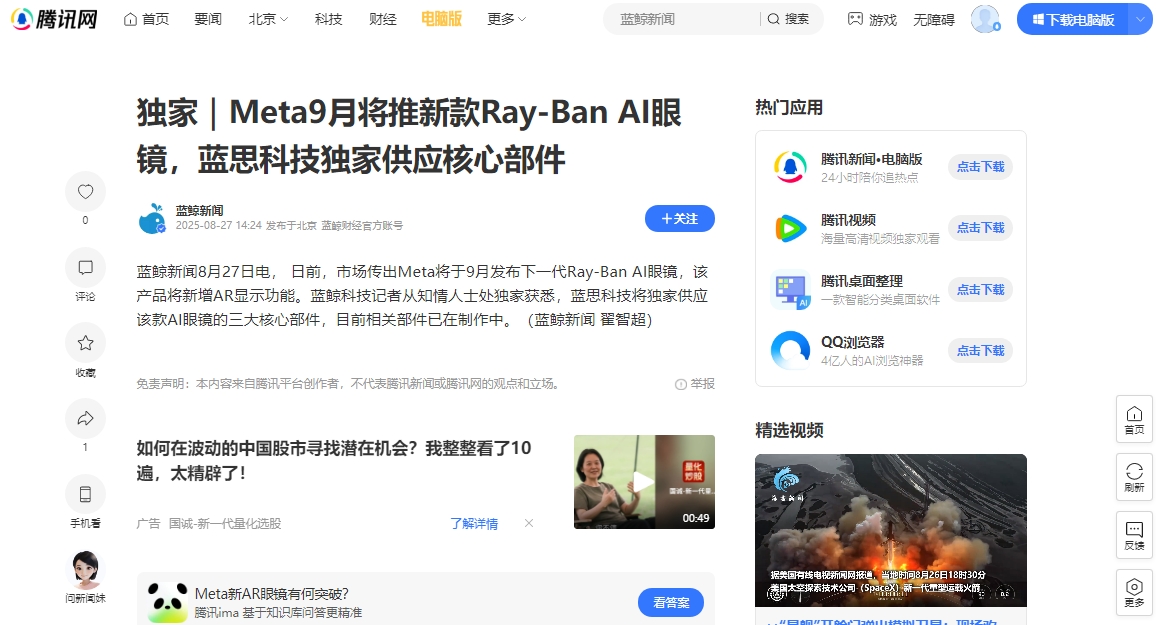The image size is (1156, 625).
Task: Click the floating 首页 home icon
Action: (x=1135, y=419)
